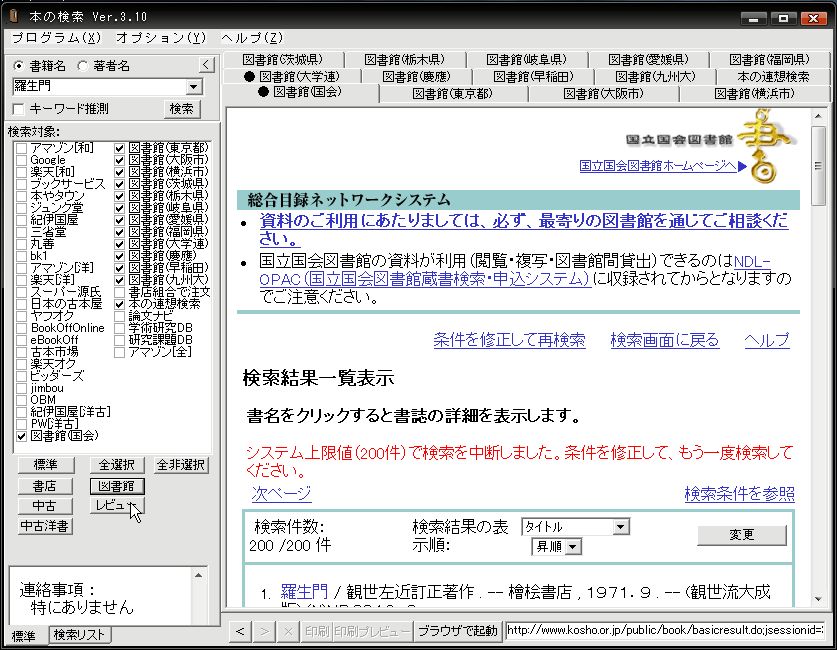Switch to 図書館(早稲田) tab
The height and width of the screenshot is (650, 837).
533,76
